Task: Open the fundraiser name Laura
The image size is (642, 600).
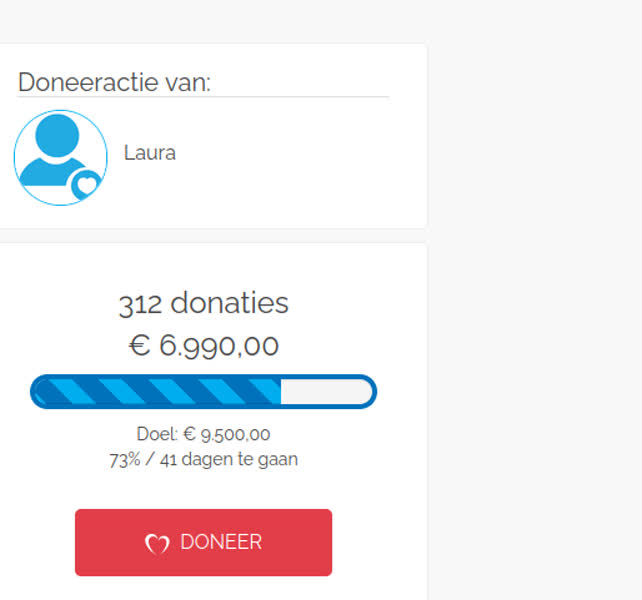Action: point(150,153)
